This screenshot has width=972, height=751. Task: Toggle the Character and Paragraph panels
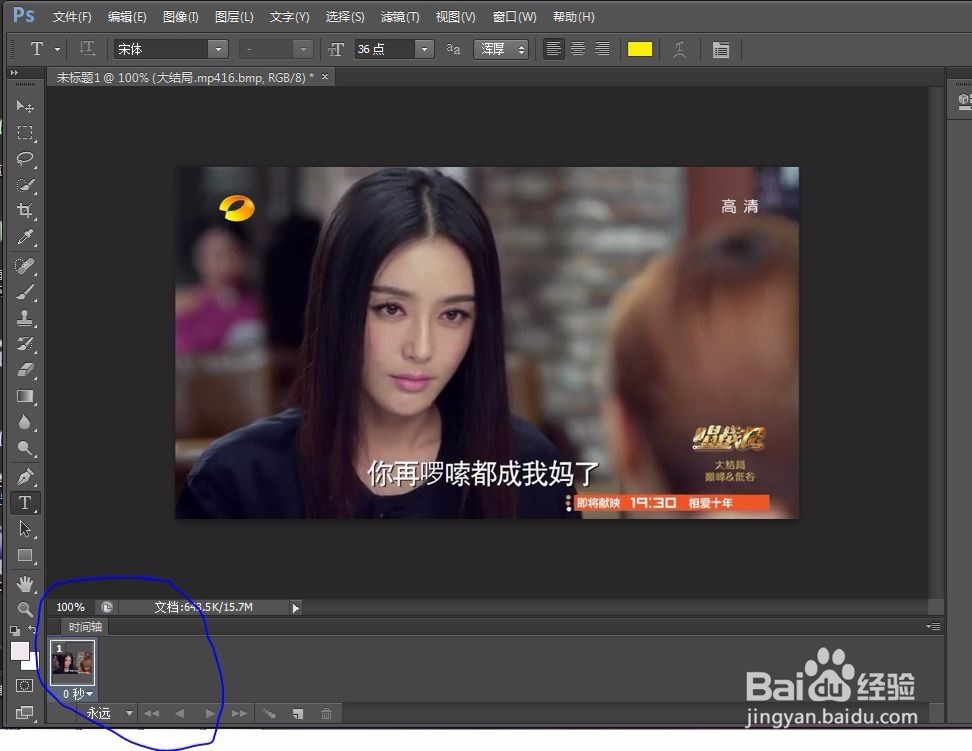tap(720, 50)
